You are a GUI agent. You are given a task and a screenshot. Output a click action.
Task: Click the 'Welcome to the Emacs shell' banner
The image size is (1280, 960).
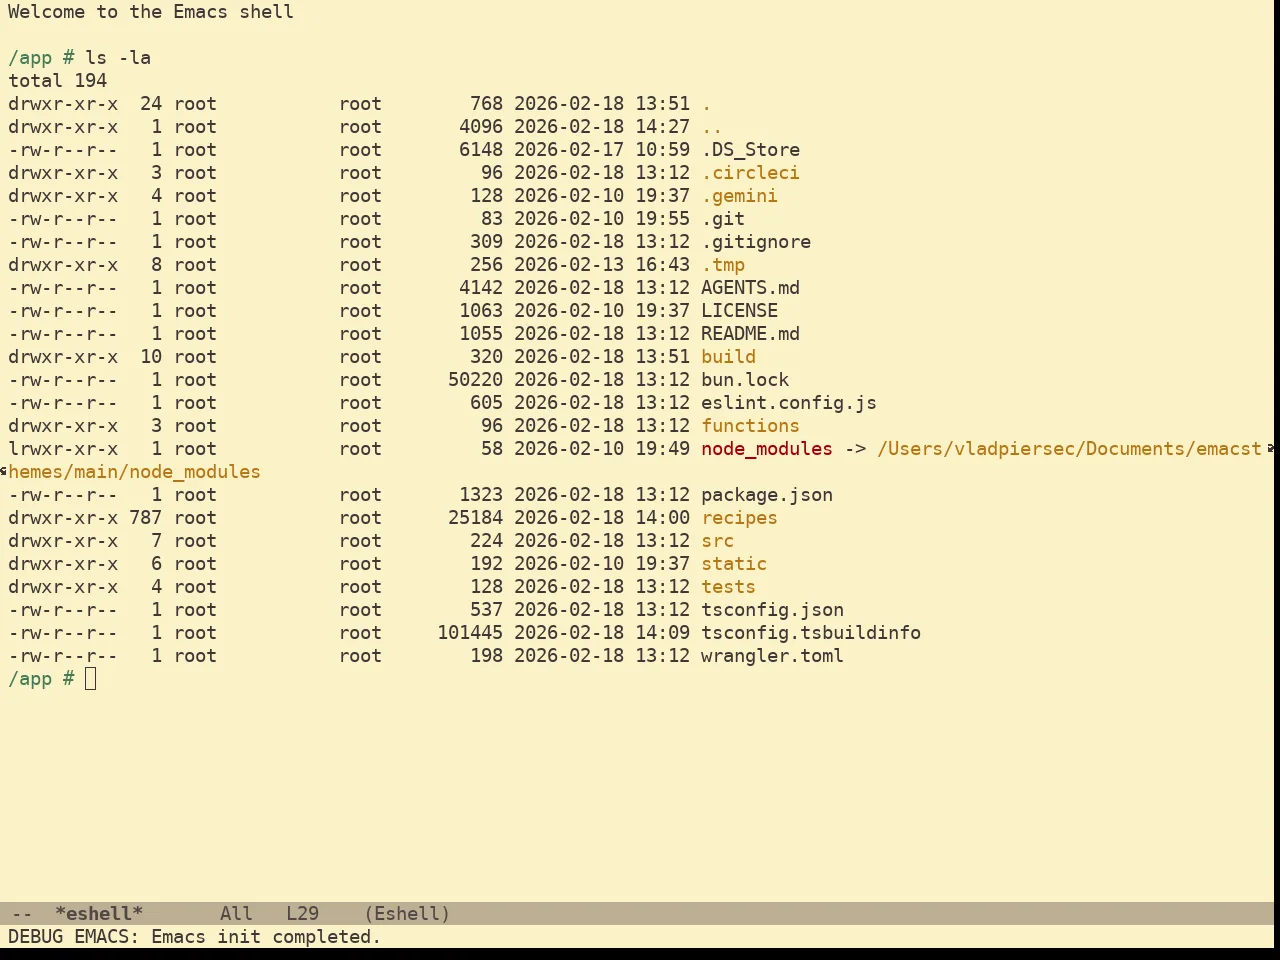coord(151,12)
